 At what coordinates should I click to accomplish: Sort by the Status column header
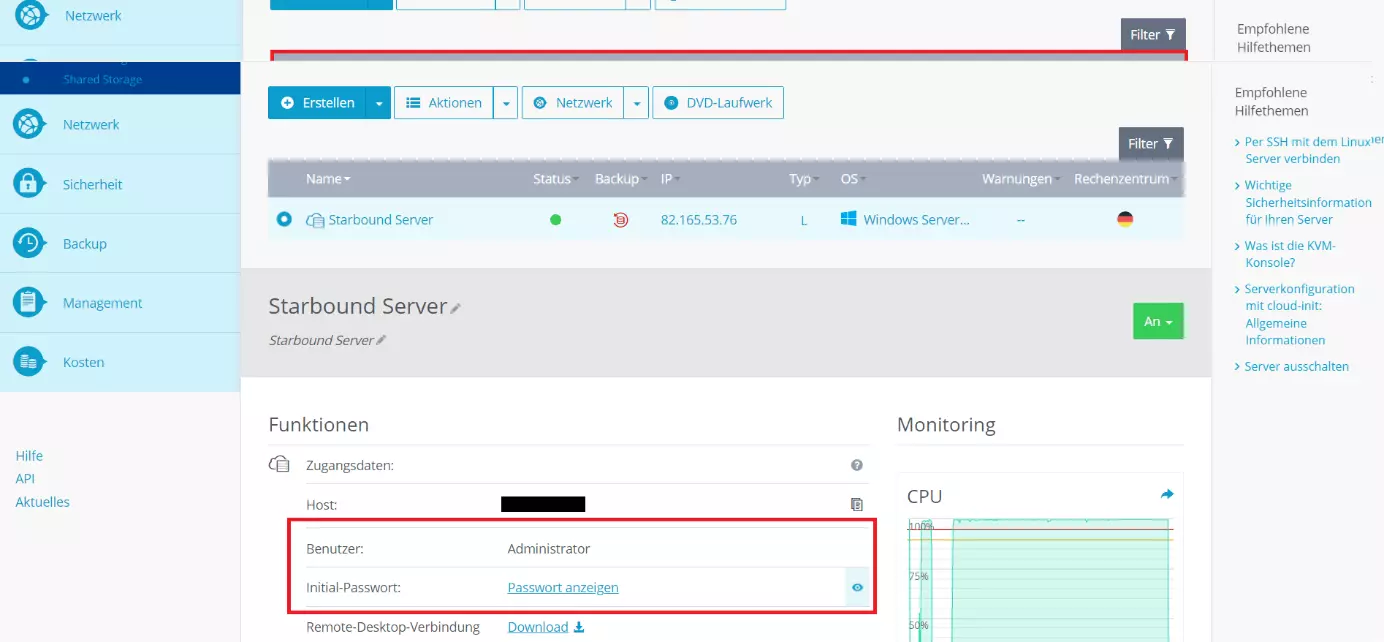point(556,179)
